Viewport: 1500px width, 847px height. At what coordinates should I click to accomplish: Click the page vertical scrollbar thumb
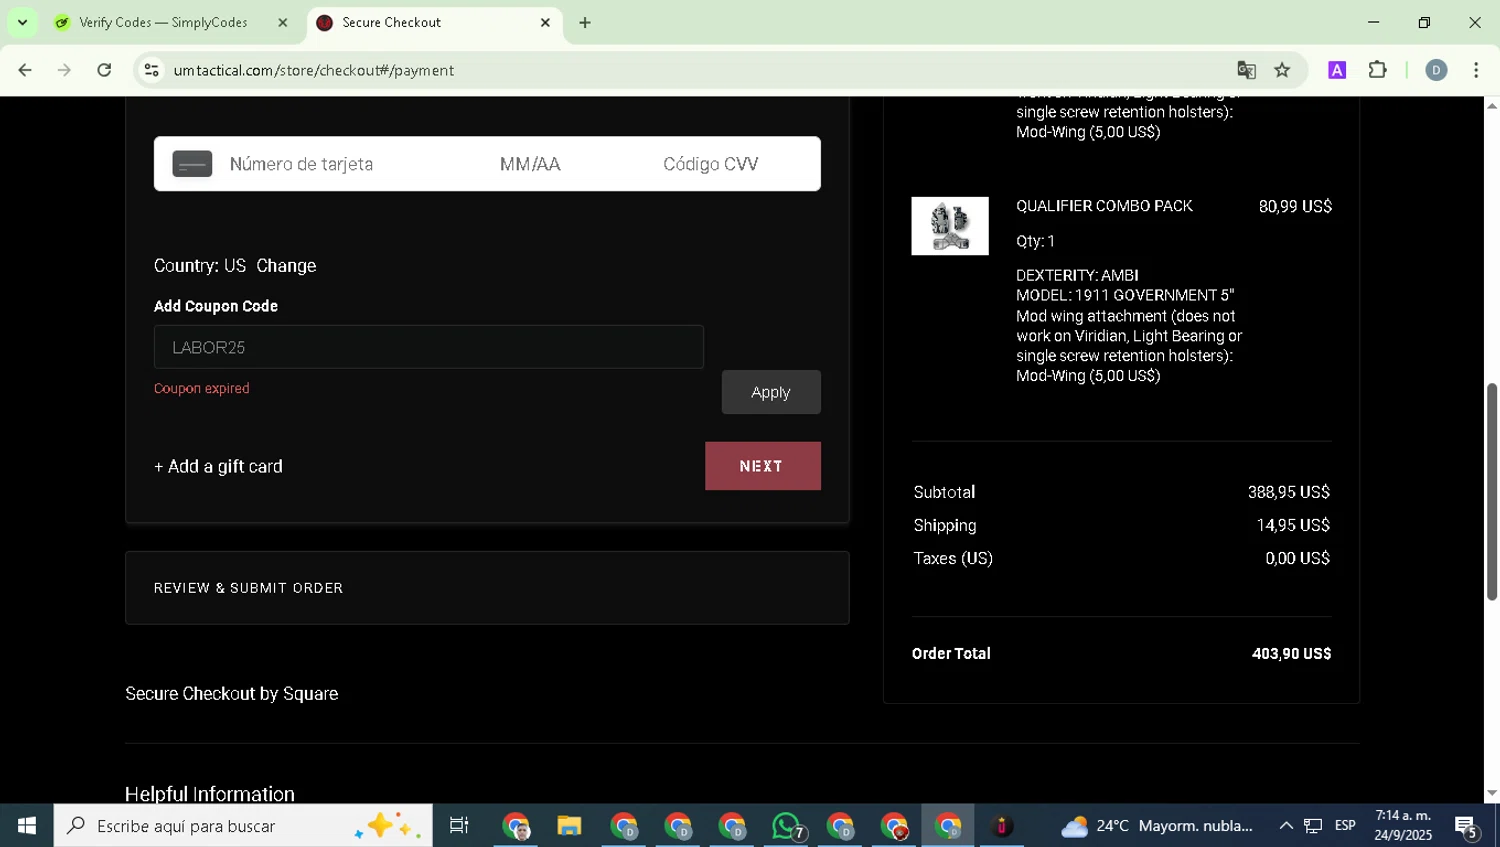coord(1492,491)
